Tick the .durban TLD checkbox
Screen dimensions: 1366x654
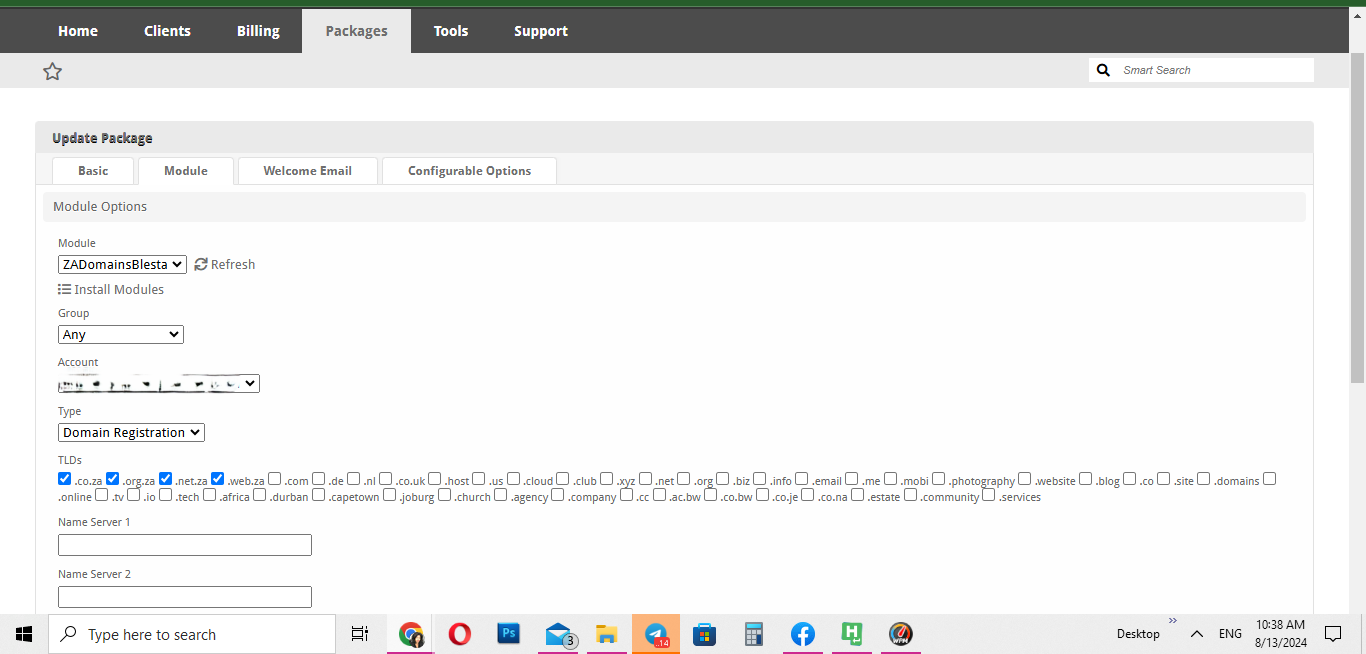260,495
